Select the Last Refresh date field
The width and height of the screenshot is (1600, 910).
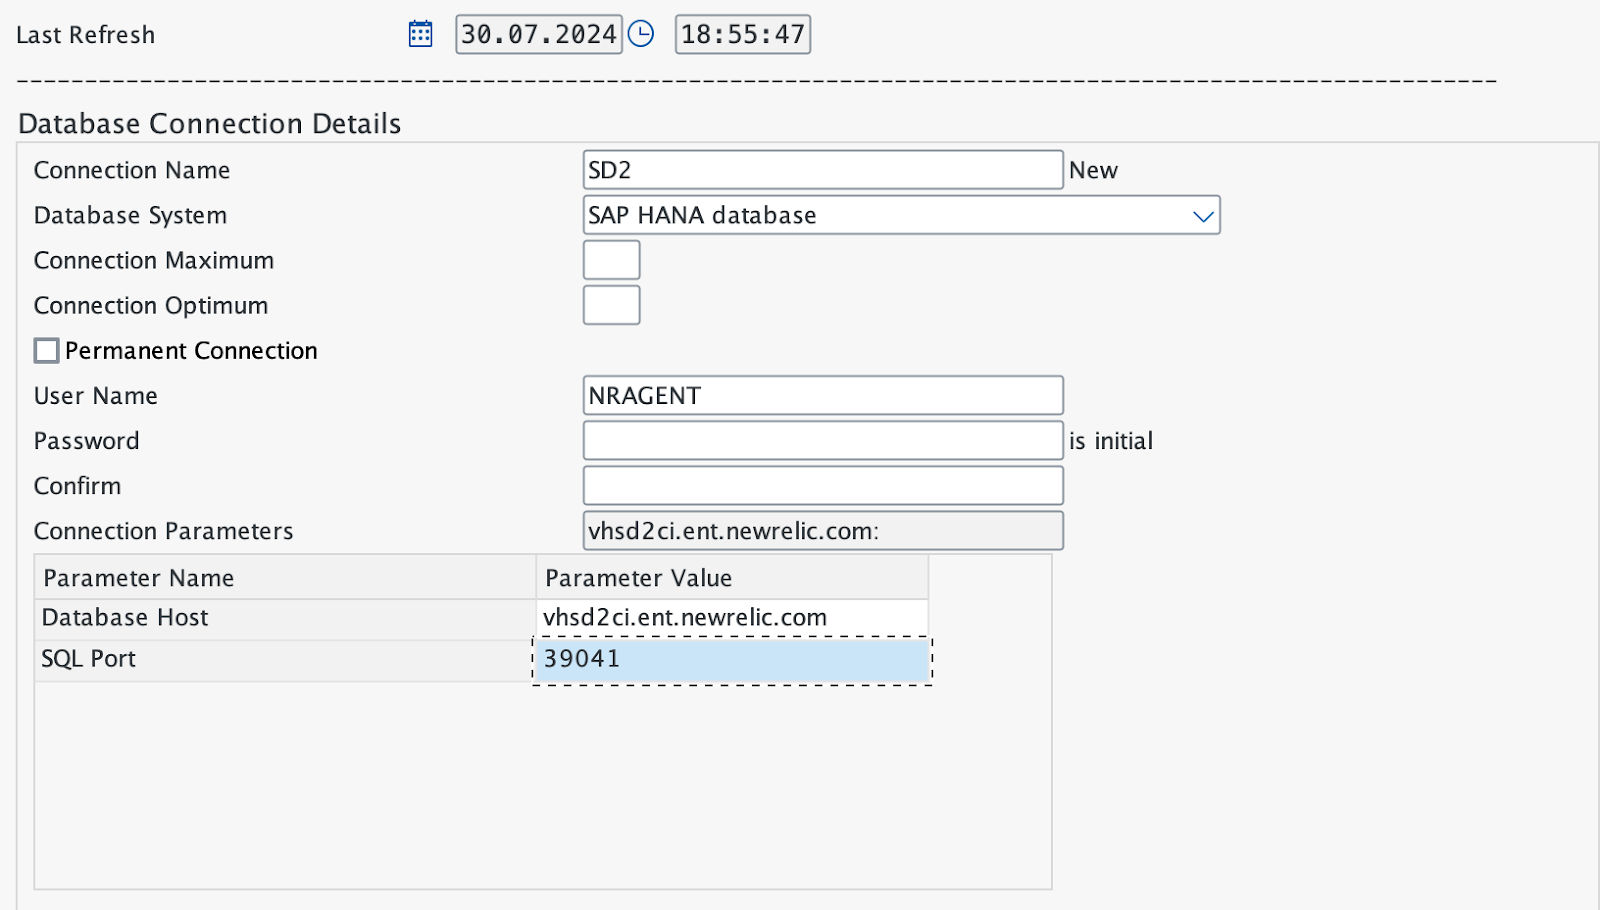click(538, 33)
